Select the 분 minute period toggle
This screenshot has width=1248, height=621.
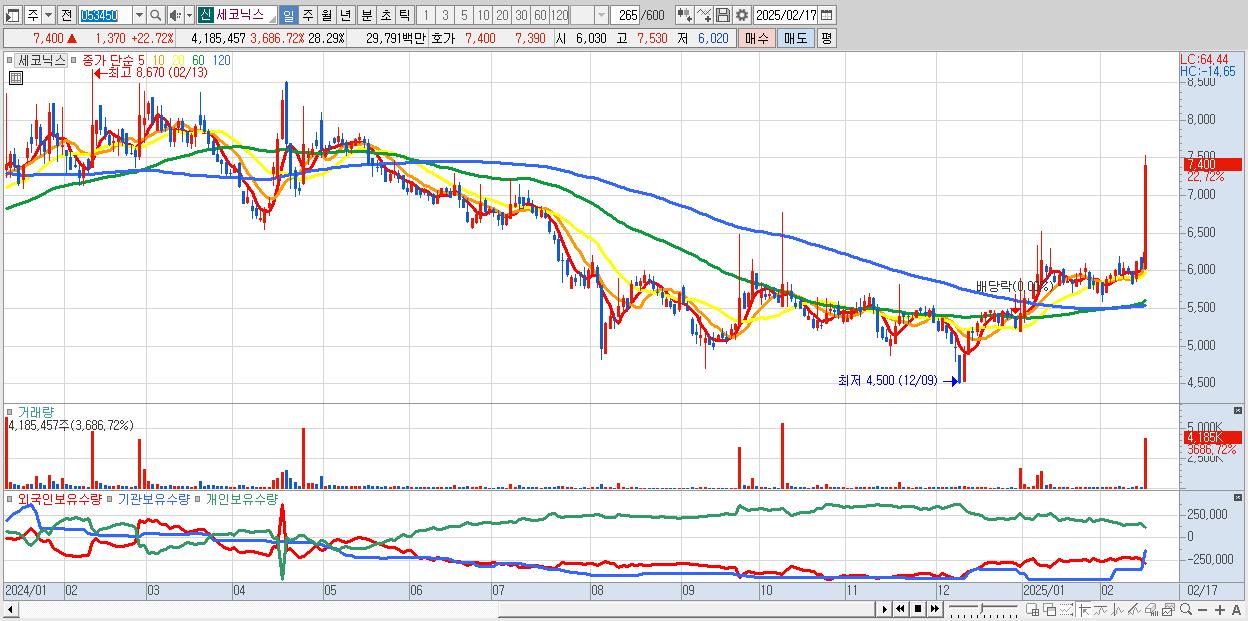click(366, 15)
